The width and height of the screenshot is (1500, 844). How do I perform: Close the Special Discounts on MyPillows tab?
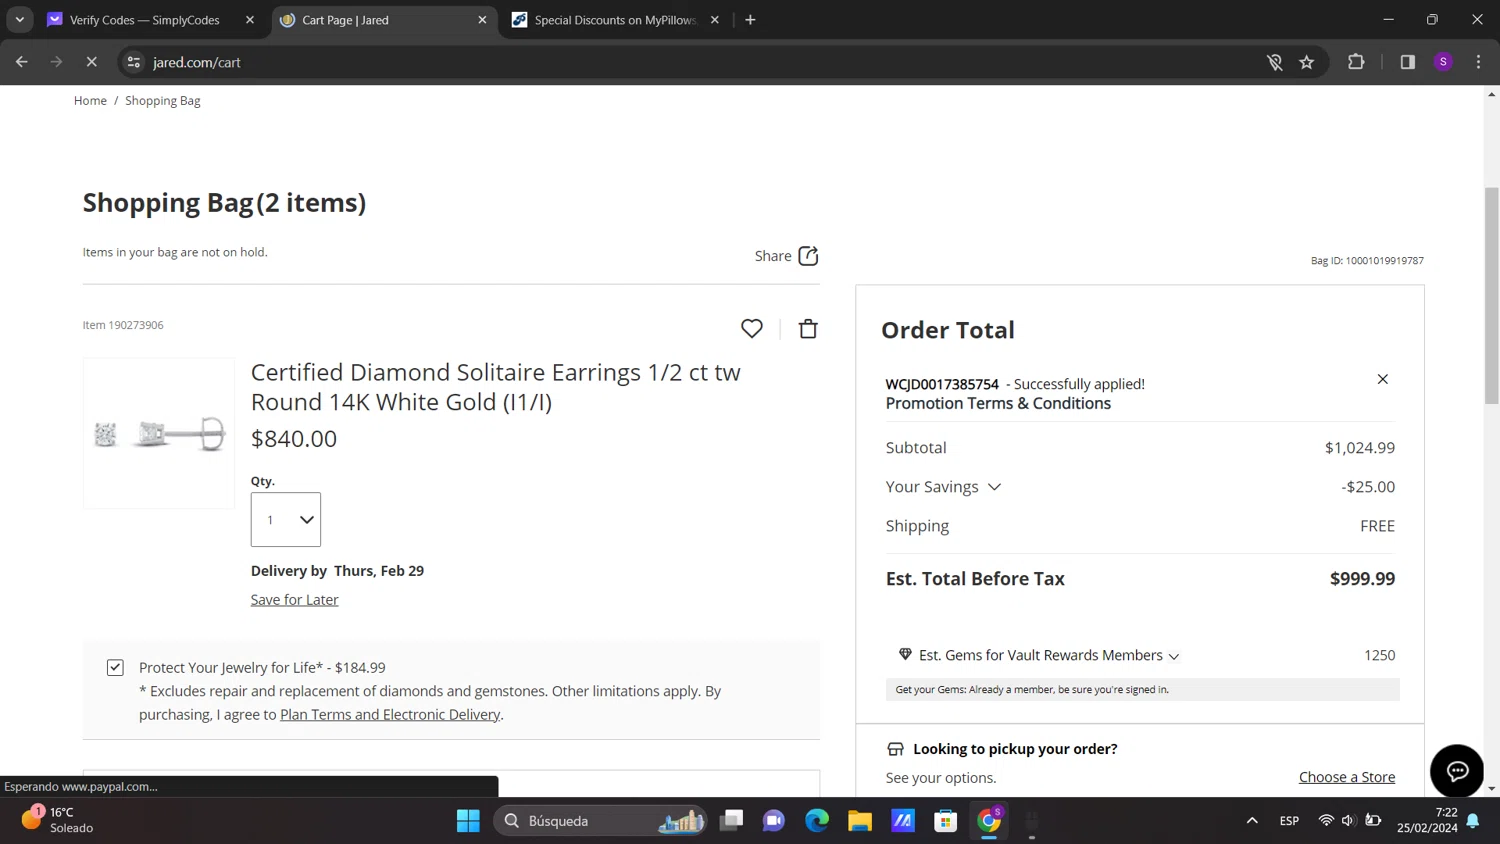point(715,20)
